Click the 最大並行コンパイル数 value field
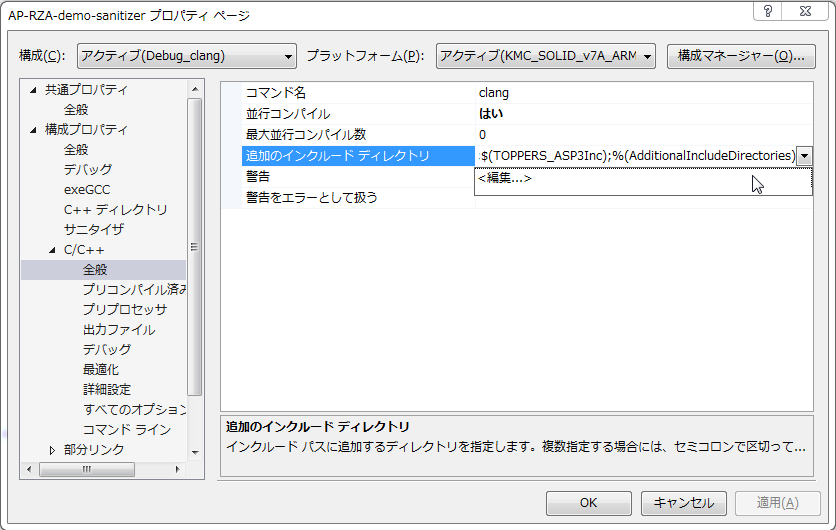Image resolution: width=836 pixels, height=530 pixels. 640,135
